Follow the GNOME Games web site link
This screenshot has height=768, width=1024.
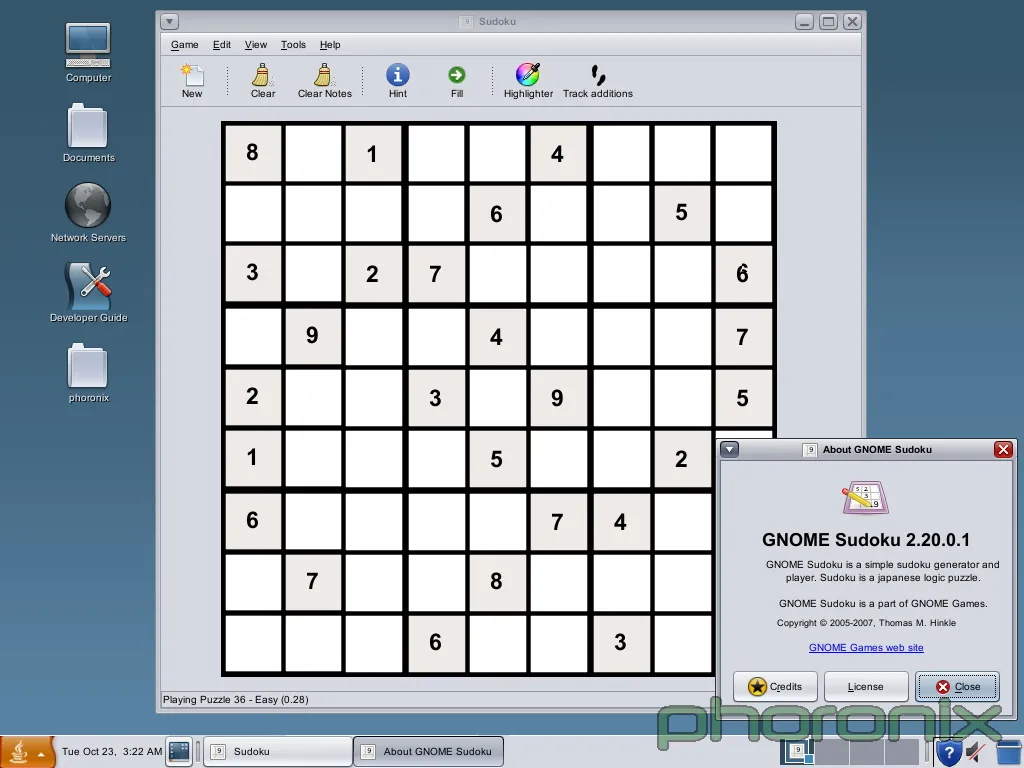click(x=866, y=647)
